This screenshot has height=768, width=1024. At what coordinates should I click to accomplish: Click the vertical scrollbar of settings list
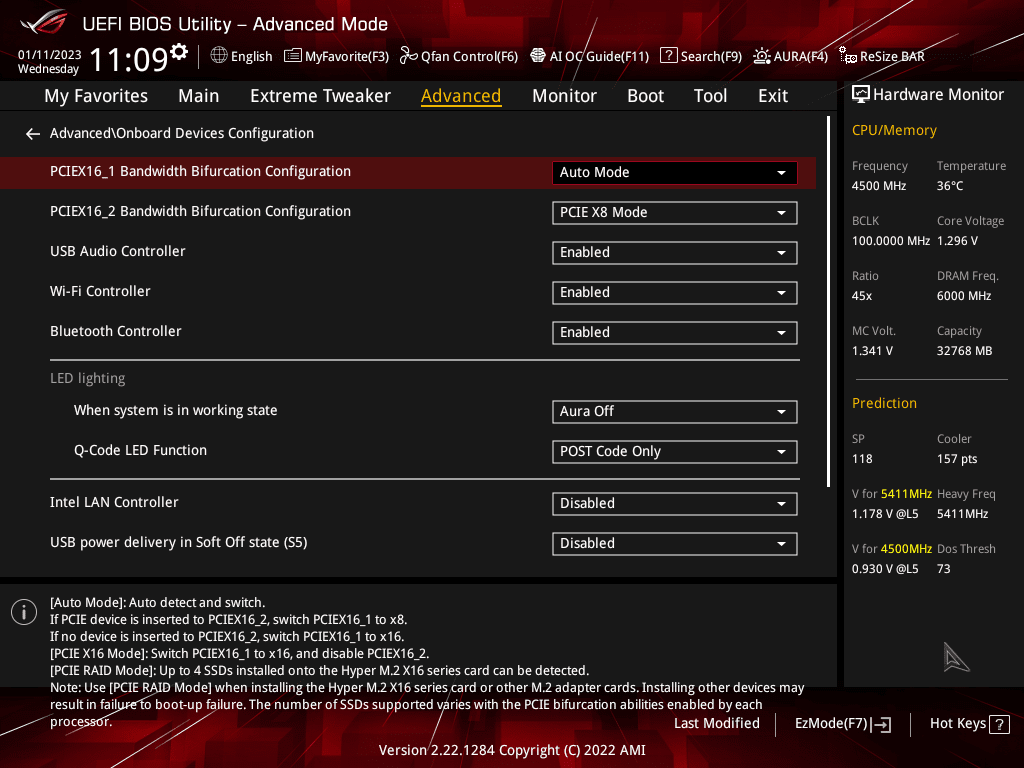(828, 302)
